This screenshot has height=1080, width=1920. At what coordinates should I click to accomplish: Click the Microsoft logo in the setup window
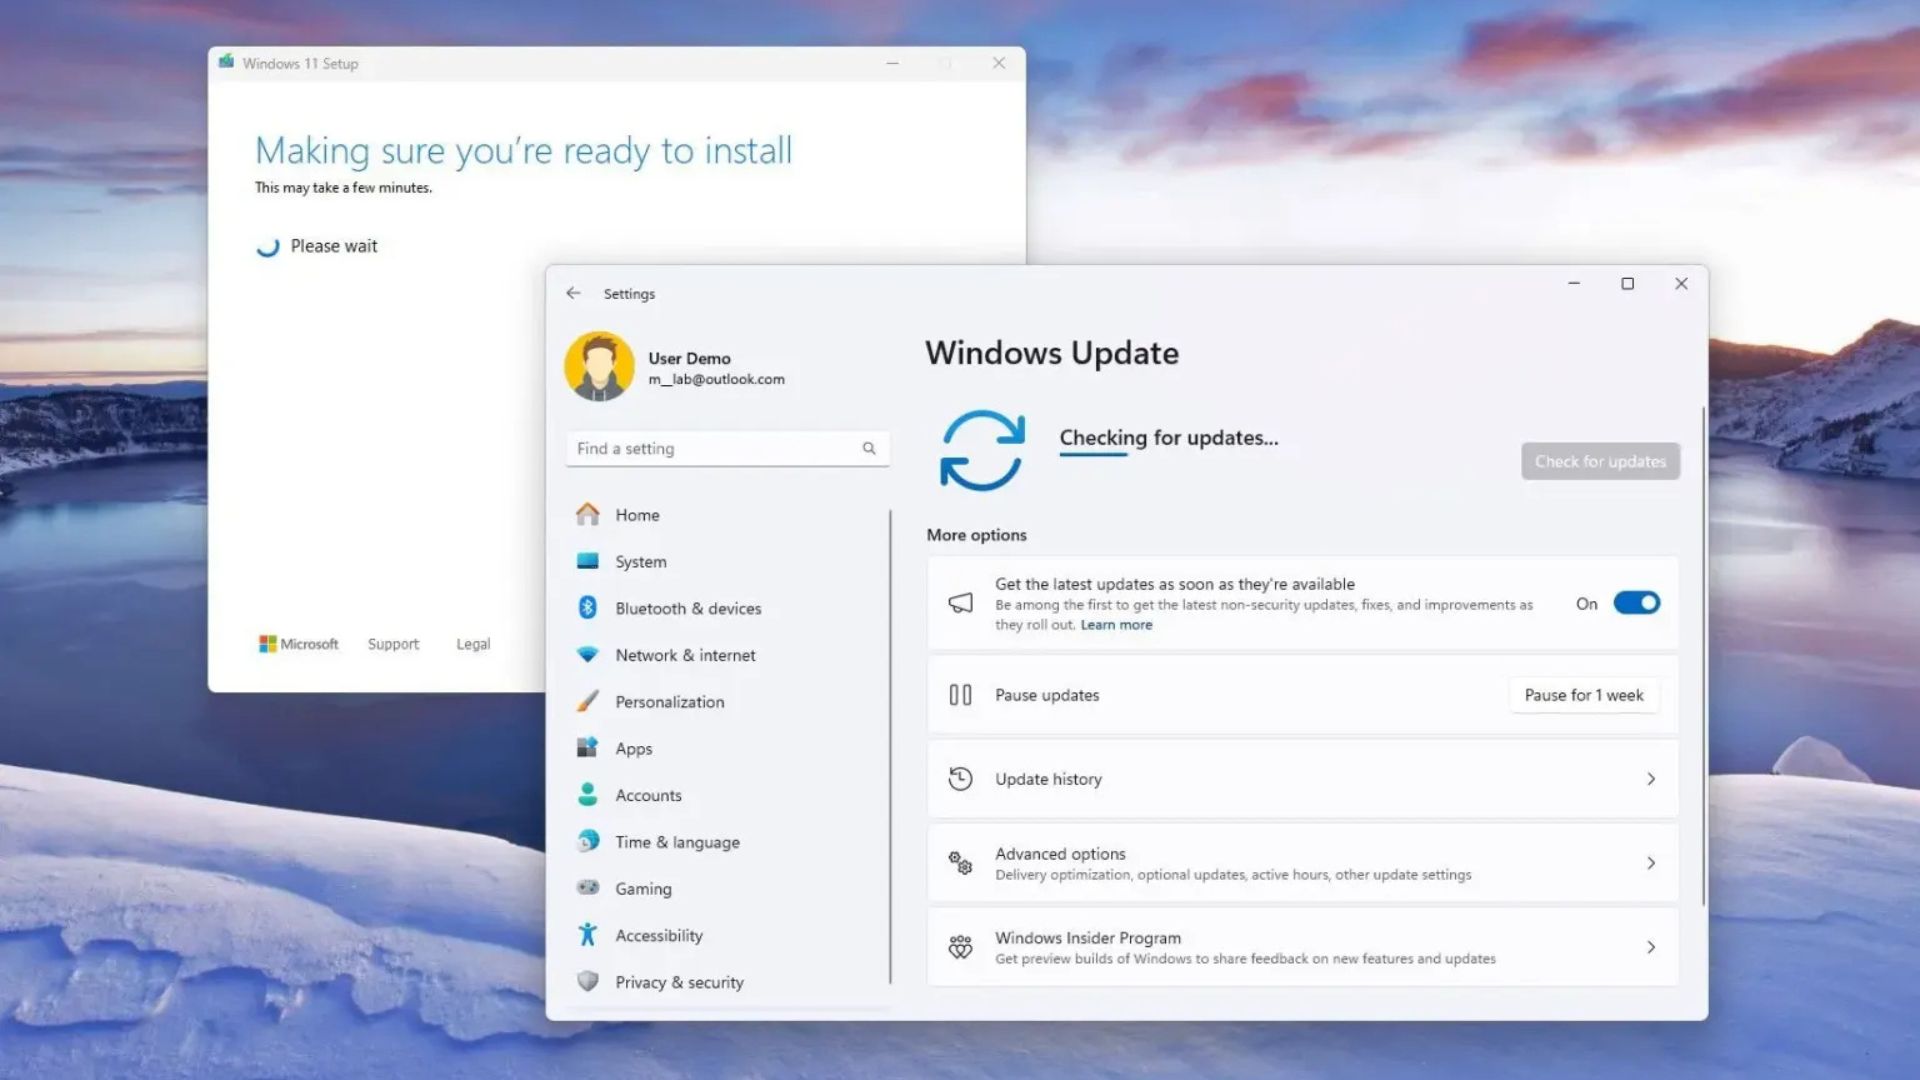click(x=268, y=643)
